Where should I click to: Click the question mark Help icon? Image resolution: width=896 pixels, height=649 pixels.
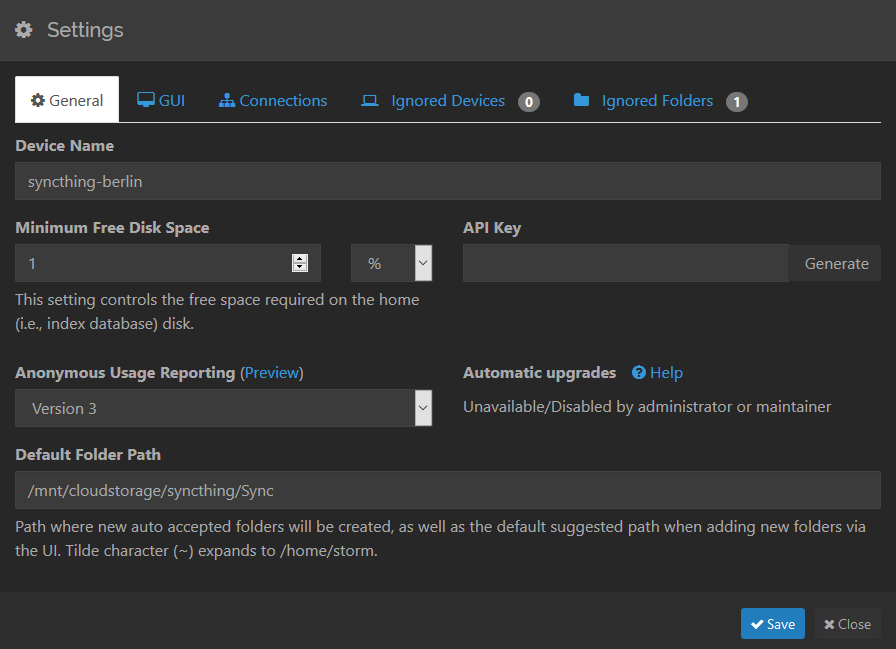639,372
